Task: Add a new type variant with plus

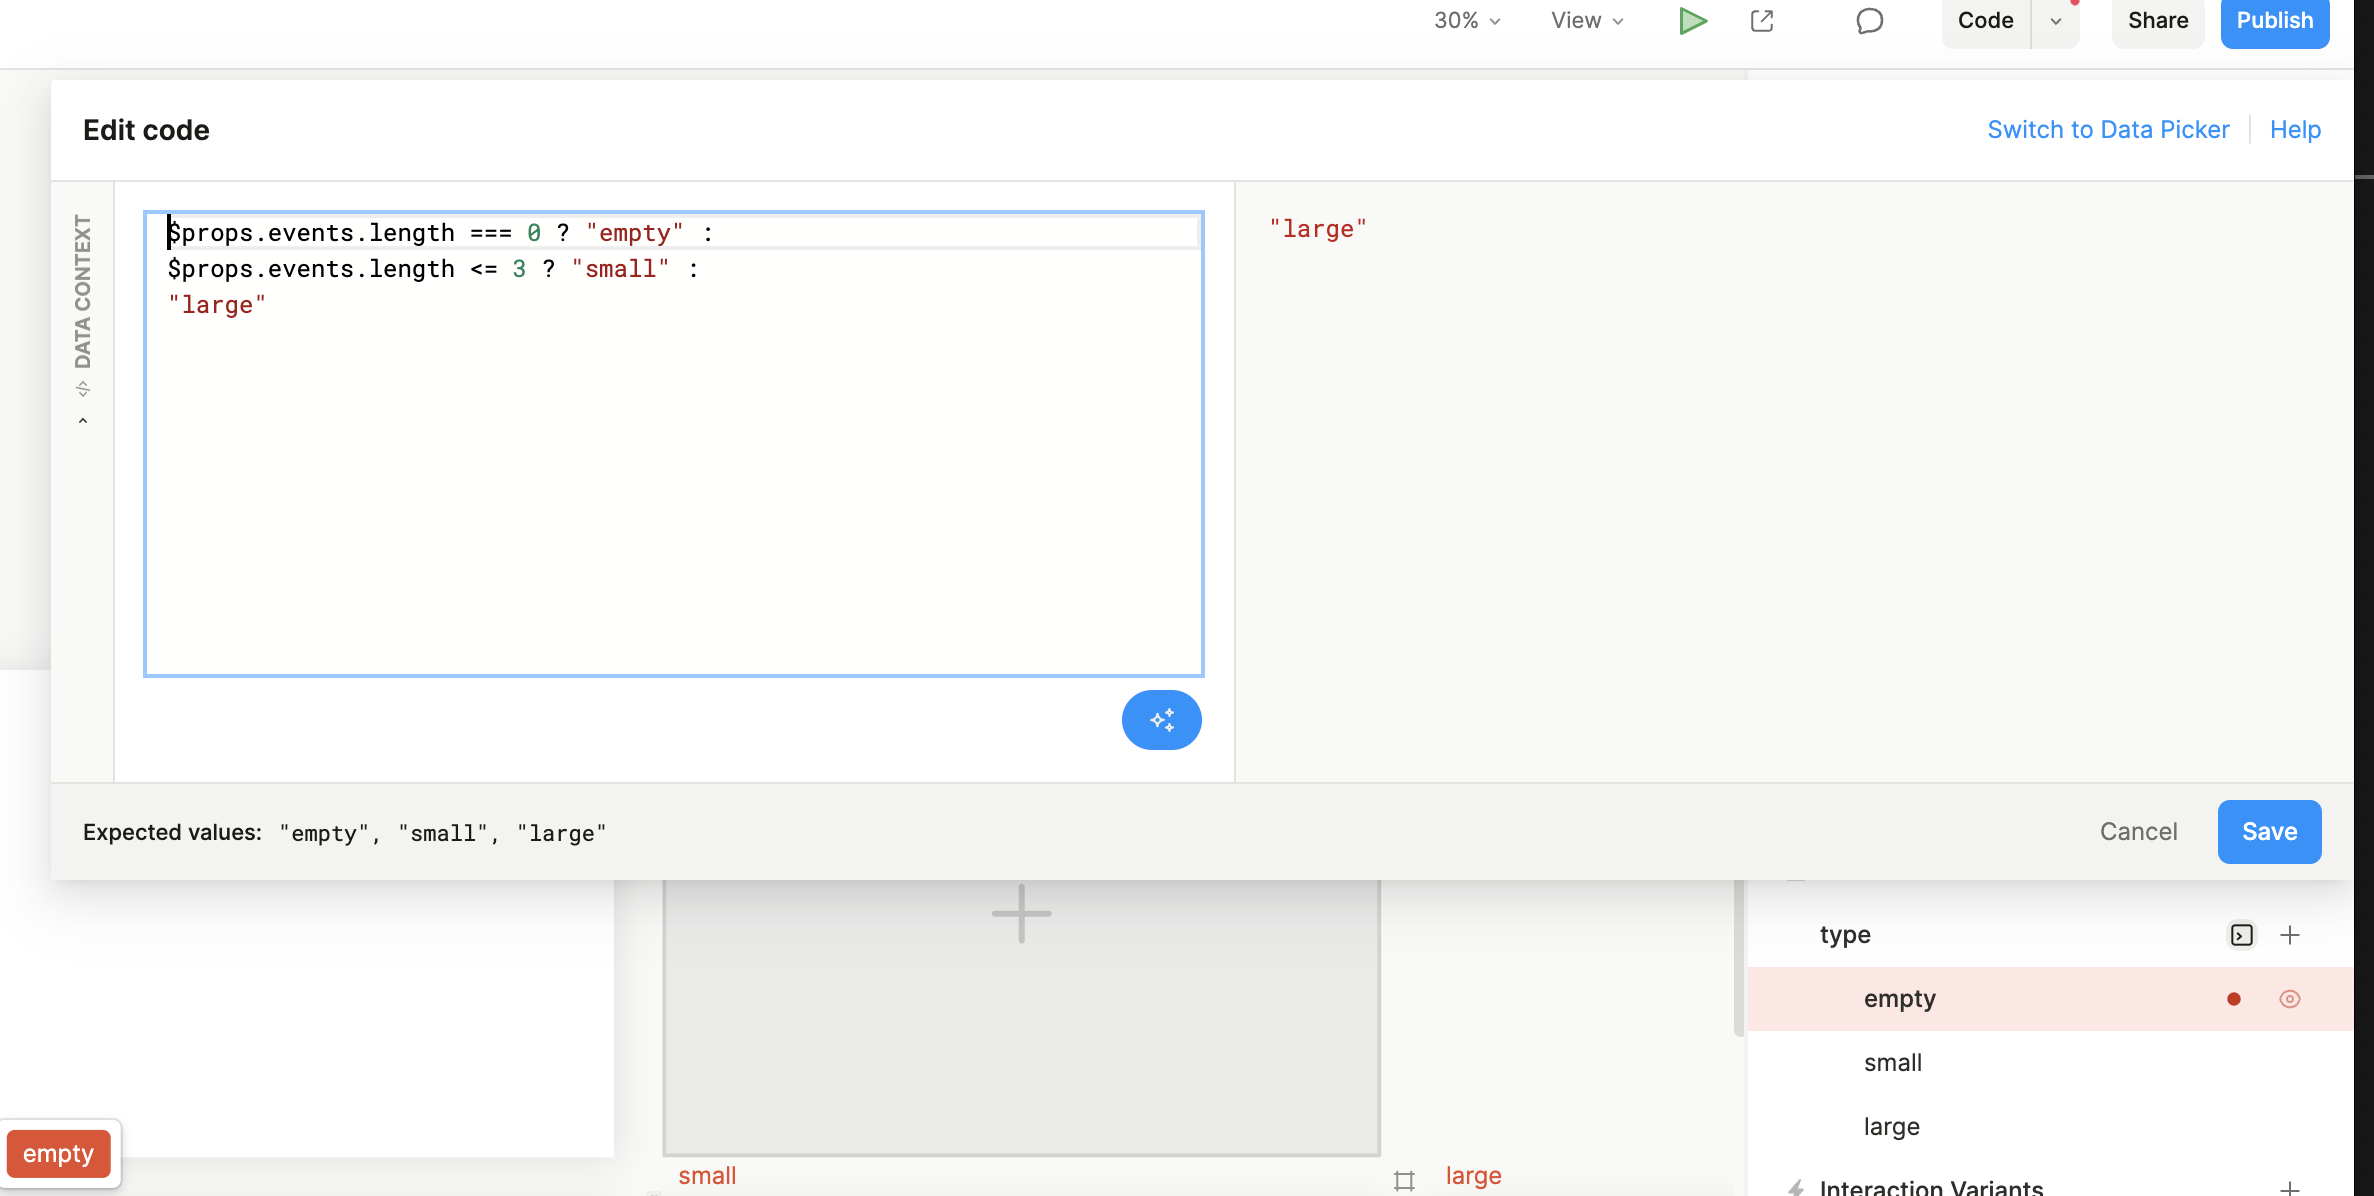Action: click(2290, 935)
